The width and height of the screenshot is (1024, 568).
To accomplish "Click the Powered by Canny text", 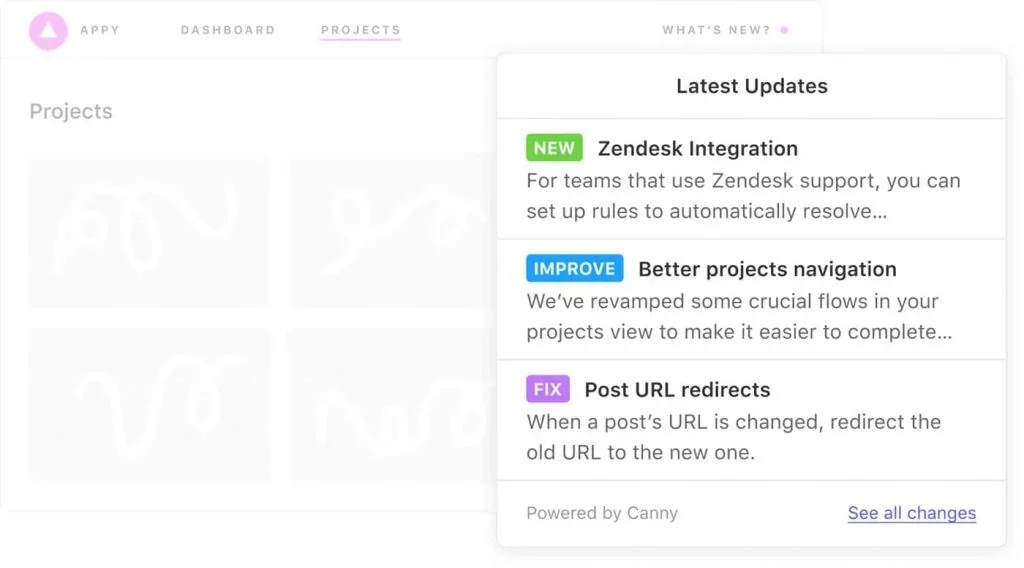I will (x=602, y=513).
